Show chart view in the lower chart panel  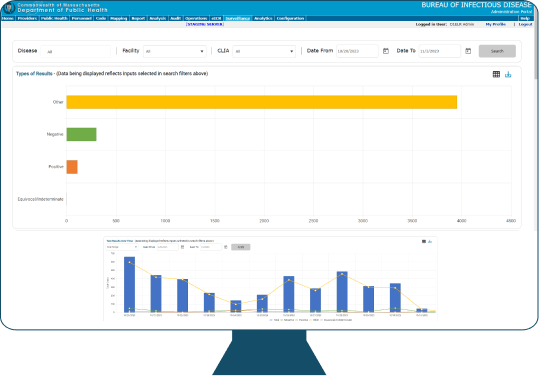(430, 242)
